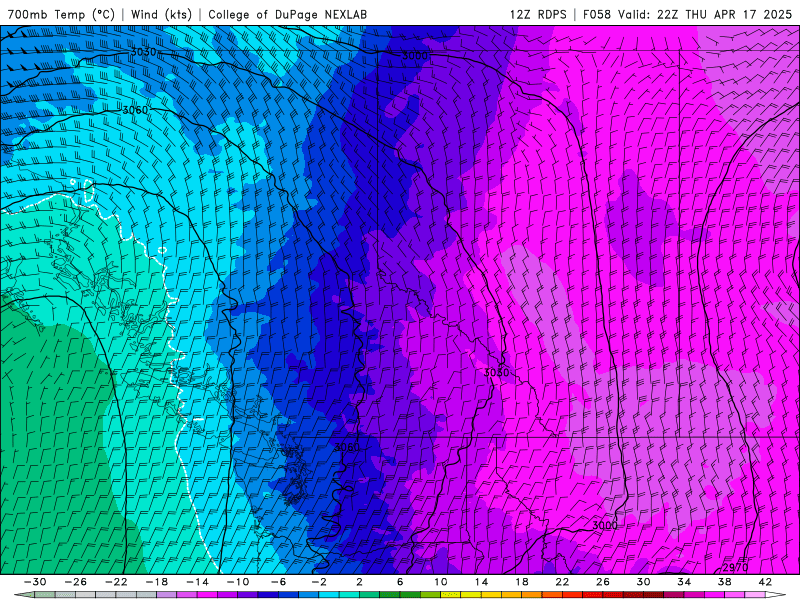Click the 'Wind (kts)' header label
The width and height of the screenshot is (800, 600).
point(162,14)
